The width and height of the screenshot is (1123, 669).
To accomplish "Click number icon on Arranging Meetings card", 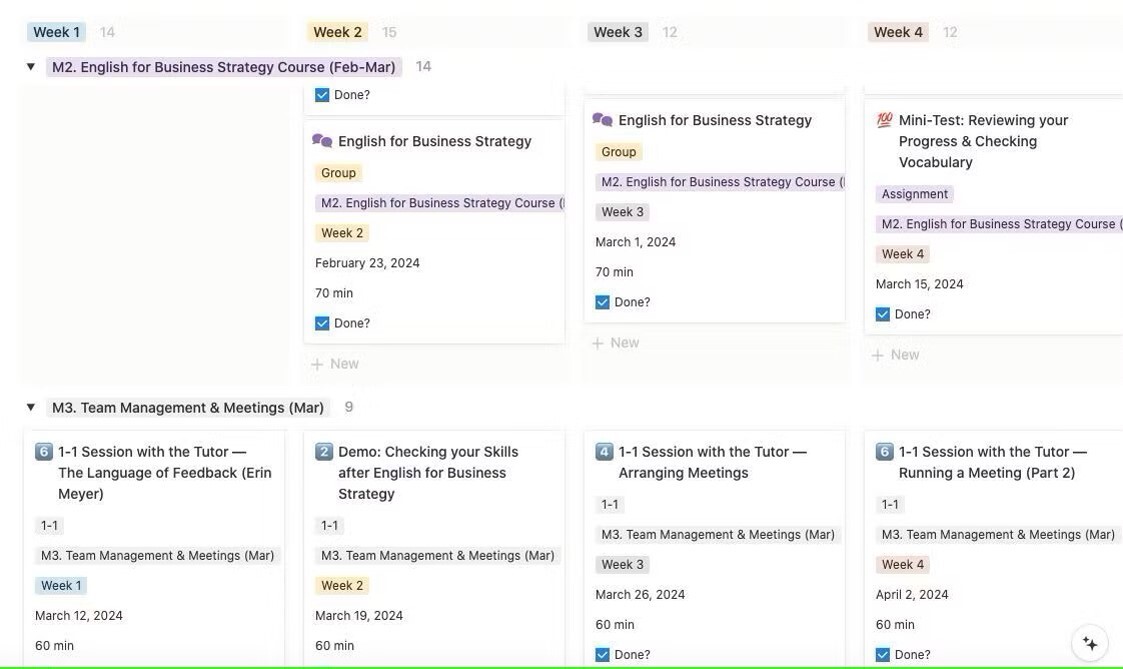I will click(x=604, y=452).
